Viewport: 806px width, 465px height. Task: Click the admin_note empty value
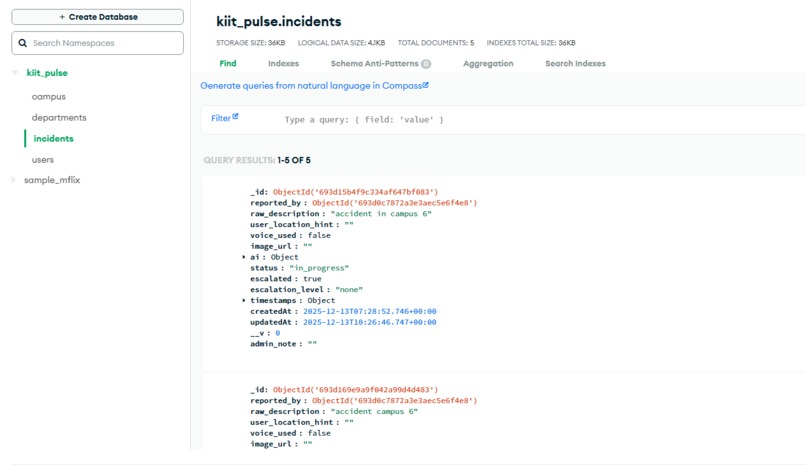(x=312, y=344)
